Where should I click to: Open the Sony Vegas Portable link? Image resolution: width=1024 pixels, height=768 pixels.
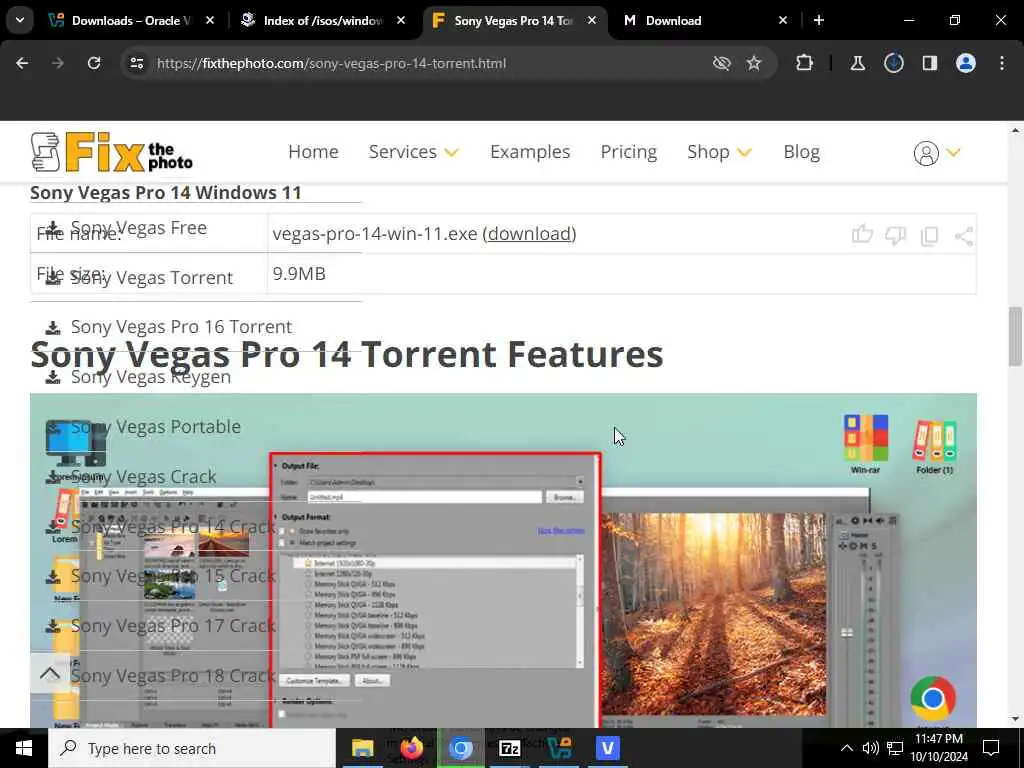click(x=156, y=426)
